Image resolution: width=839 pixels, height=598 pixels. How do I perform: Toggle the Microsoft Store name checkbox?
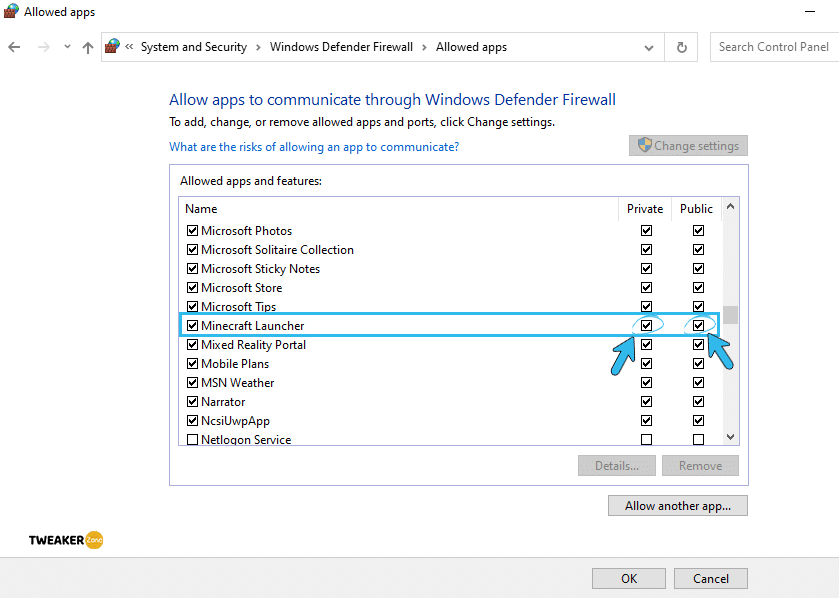[x=193, y=288]
